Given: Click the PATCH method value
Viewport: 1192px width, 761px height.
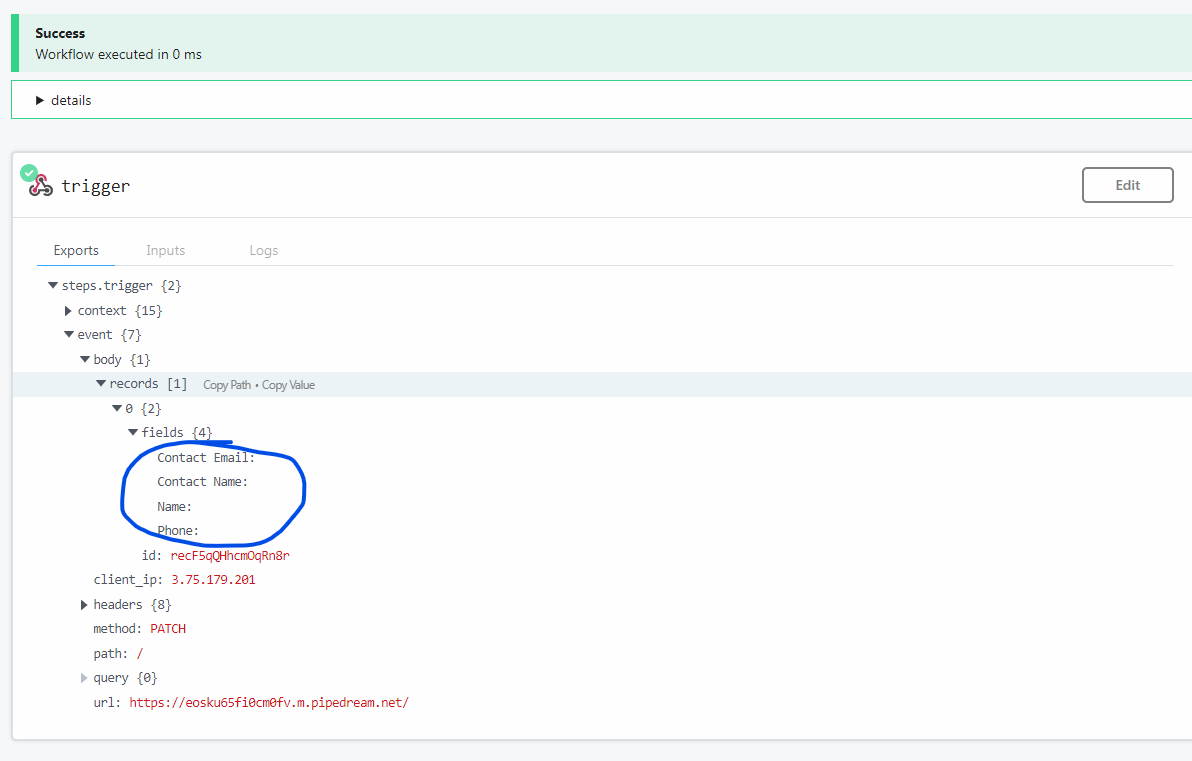Looking at the screenshot, I should [x=168, y=629].
